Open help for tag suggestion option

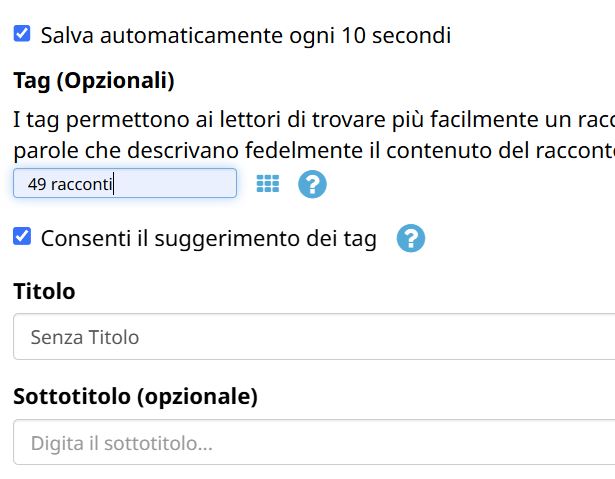(x=411, y=238)
